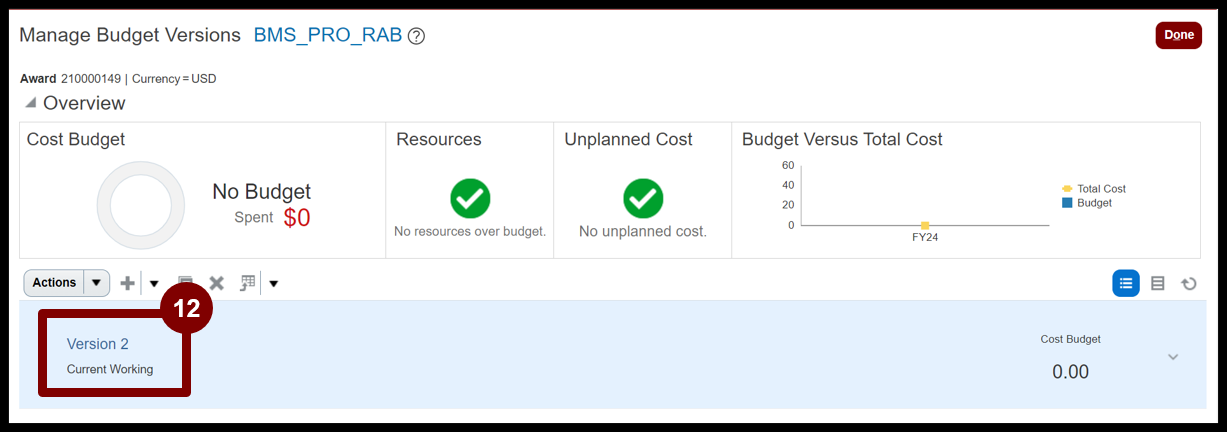Expand the Version 2 row chevron

tap(1173, 357)
